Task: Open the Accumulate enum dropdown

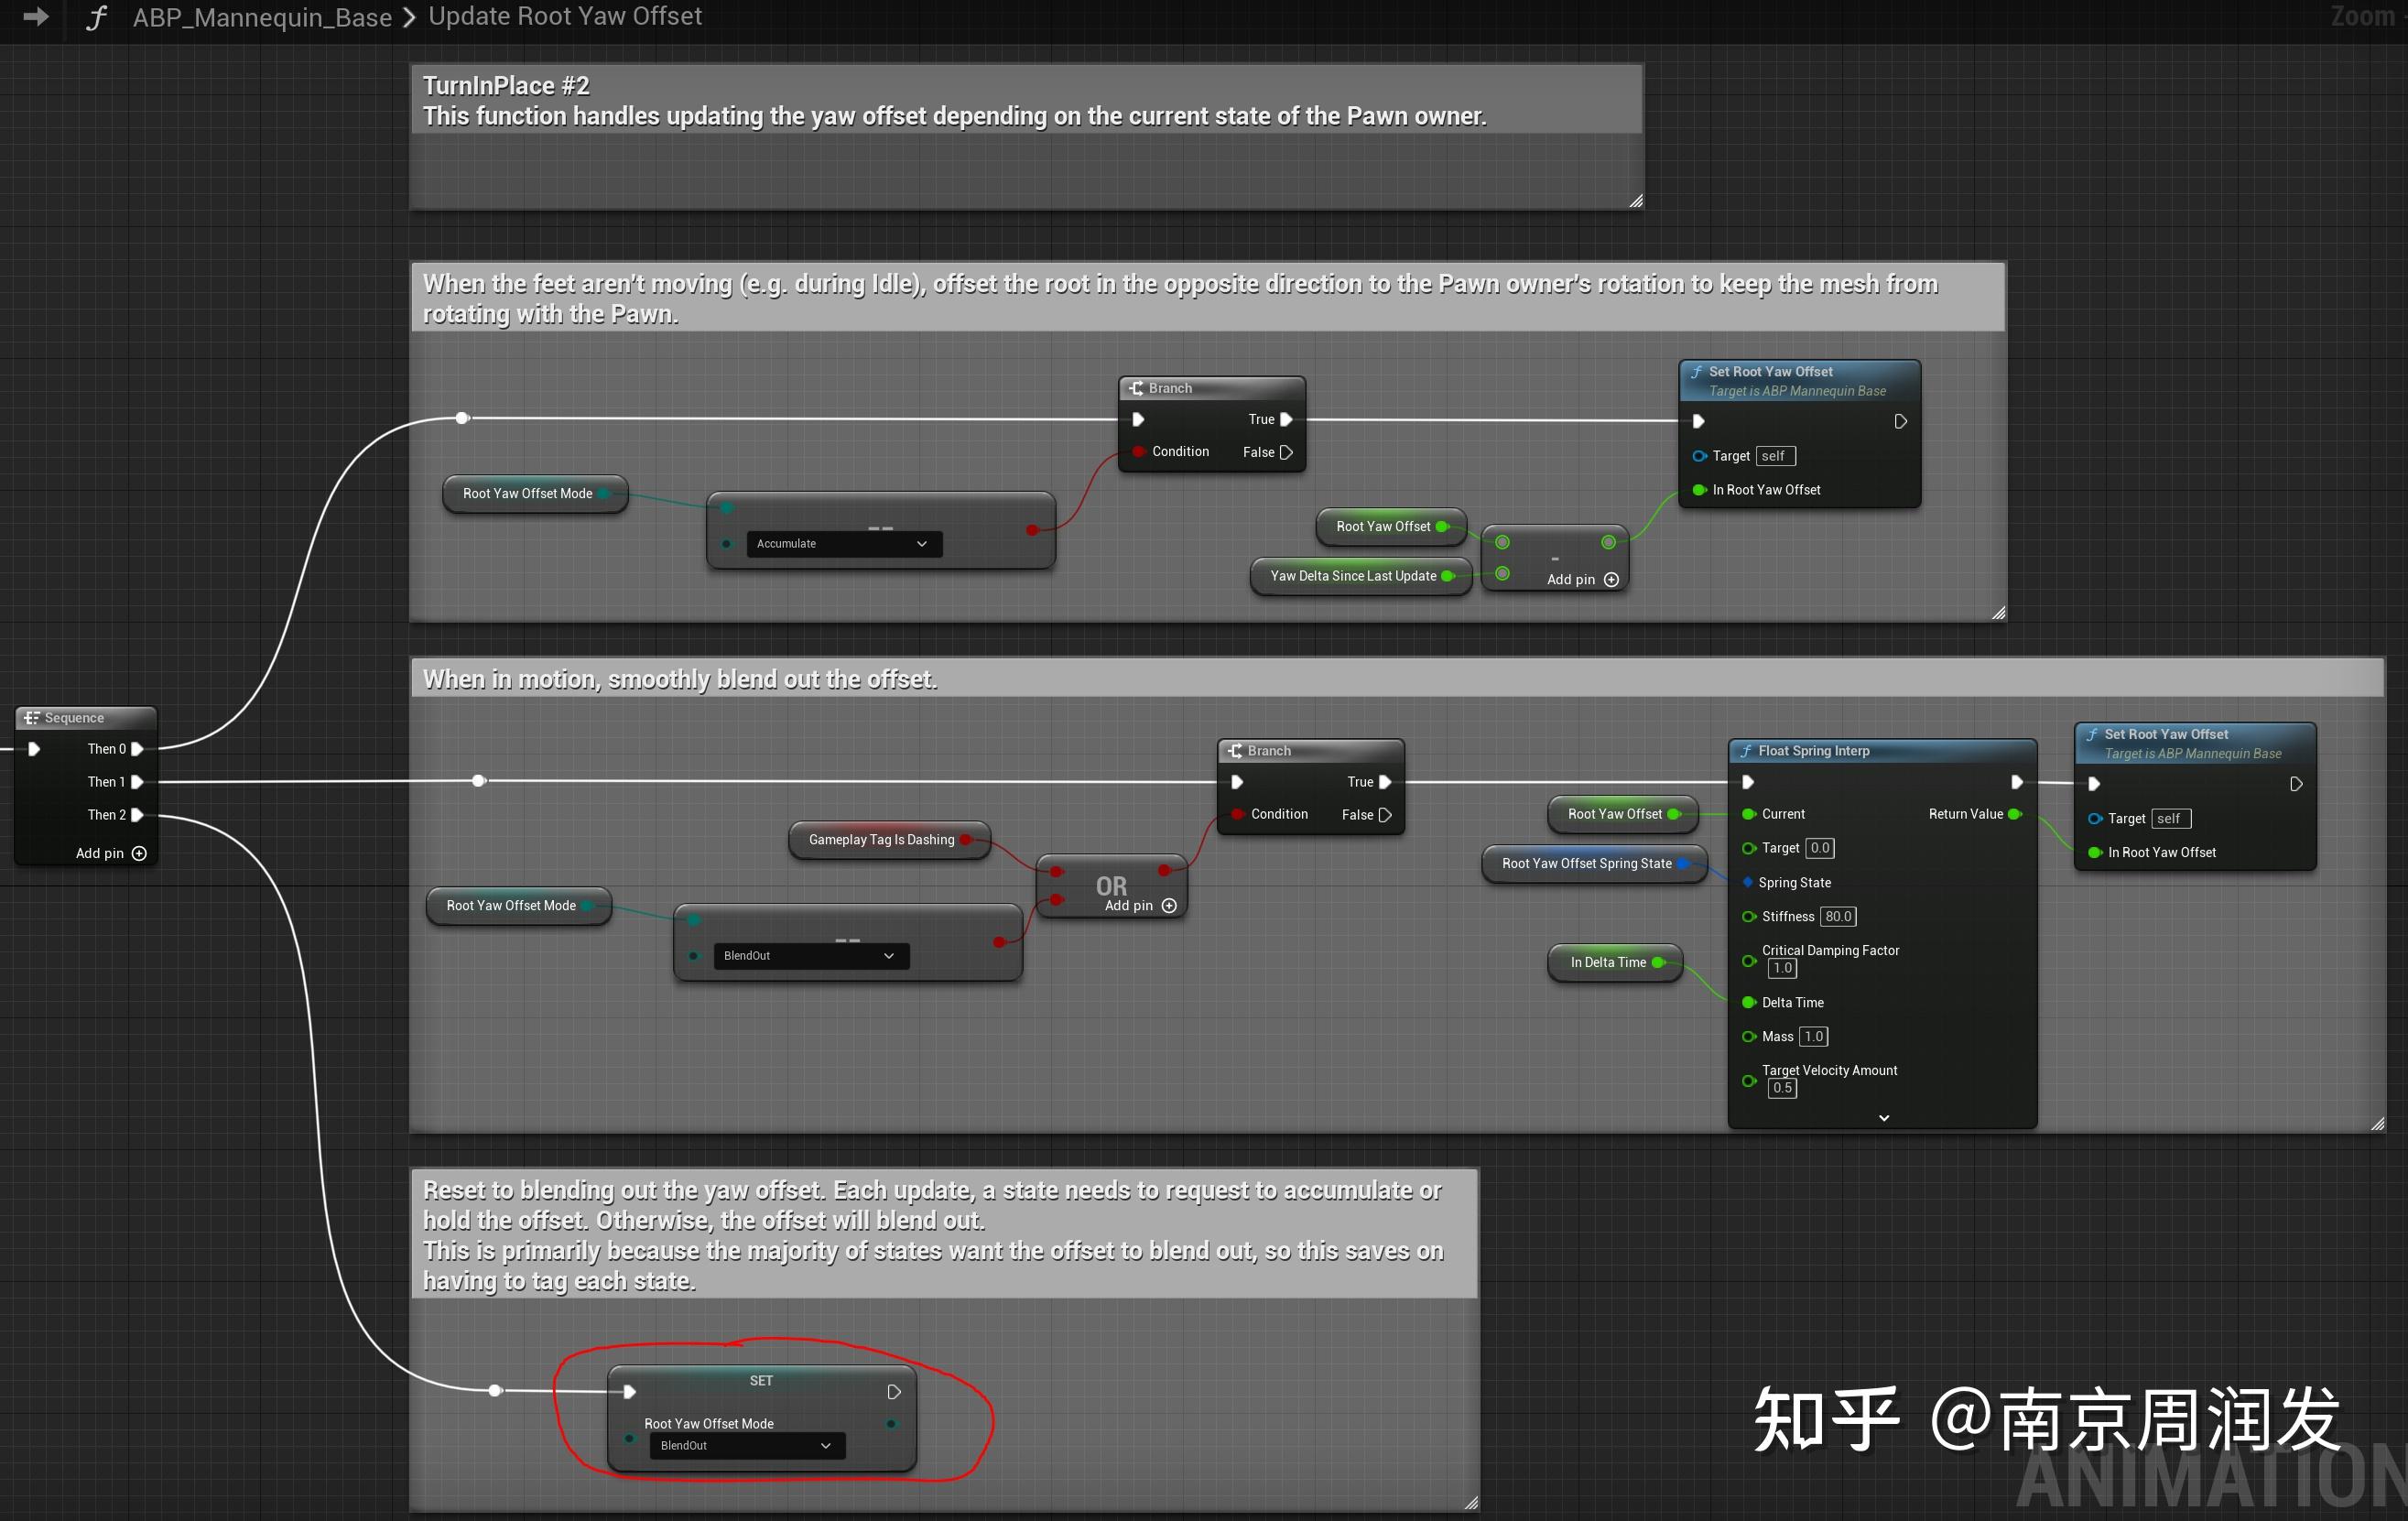Action: [x=843, y=544]
